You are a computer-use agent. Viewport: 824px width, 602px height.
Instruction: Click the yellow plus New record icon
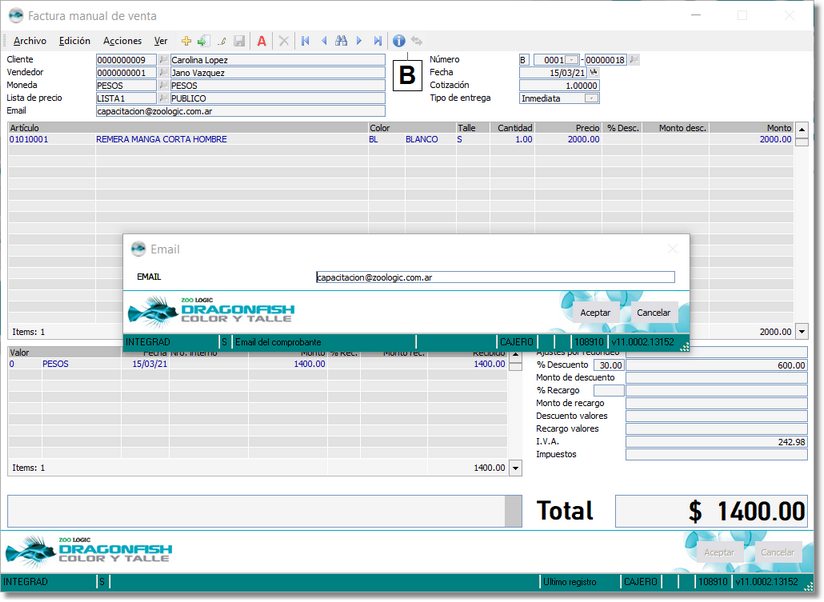coord(186,41)
